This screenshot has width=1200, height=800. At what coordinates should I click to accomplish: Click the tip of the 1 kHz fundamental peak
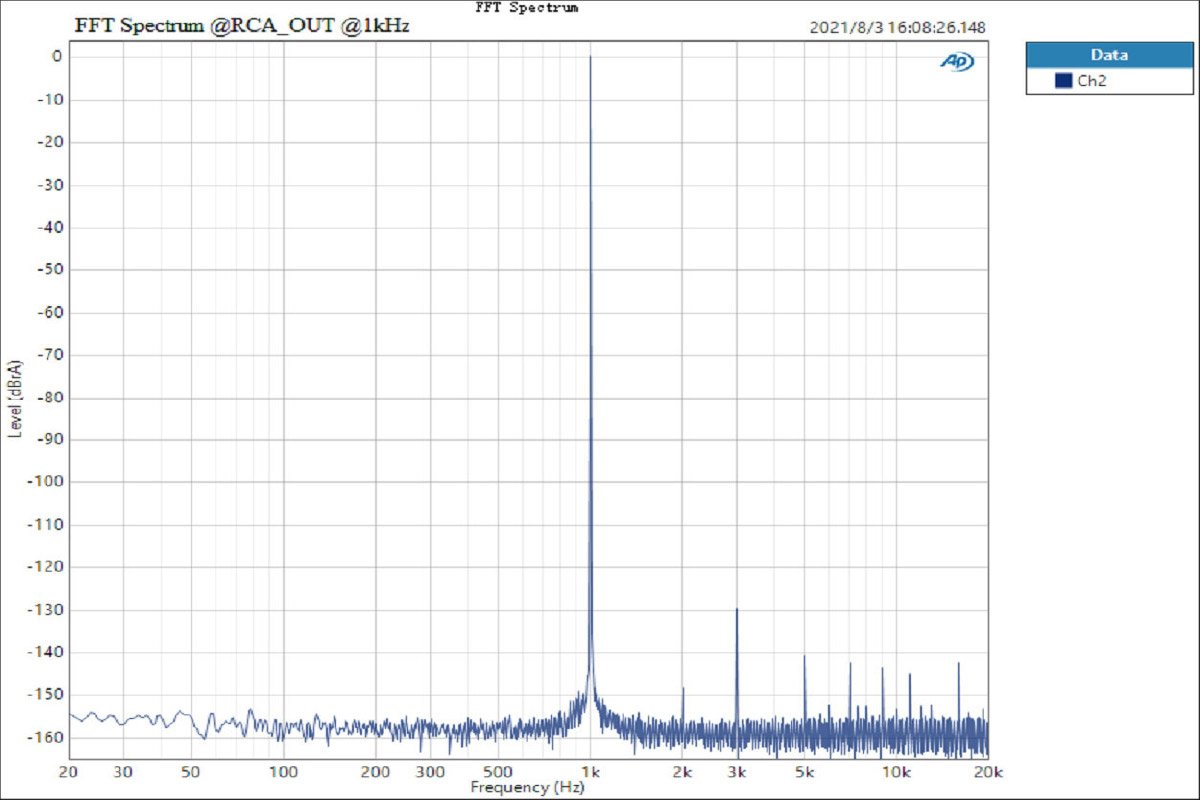(590, 57)
